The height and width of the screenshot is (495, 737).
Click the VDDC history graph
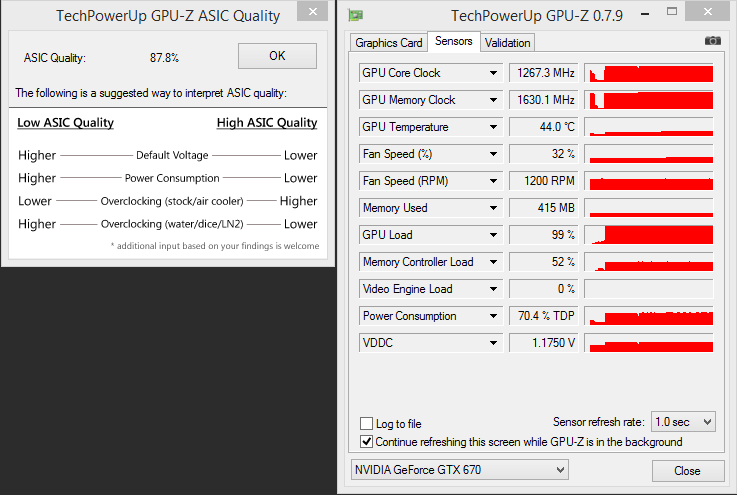click(x=649, y=343)
